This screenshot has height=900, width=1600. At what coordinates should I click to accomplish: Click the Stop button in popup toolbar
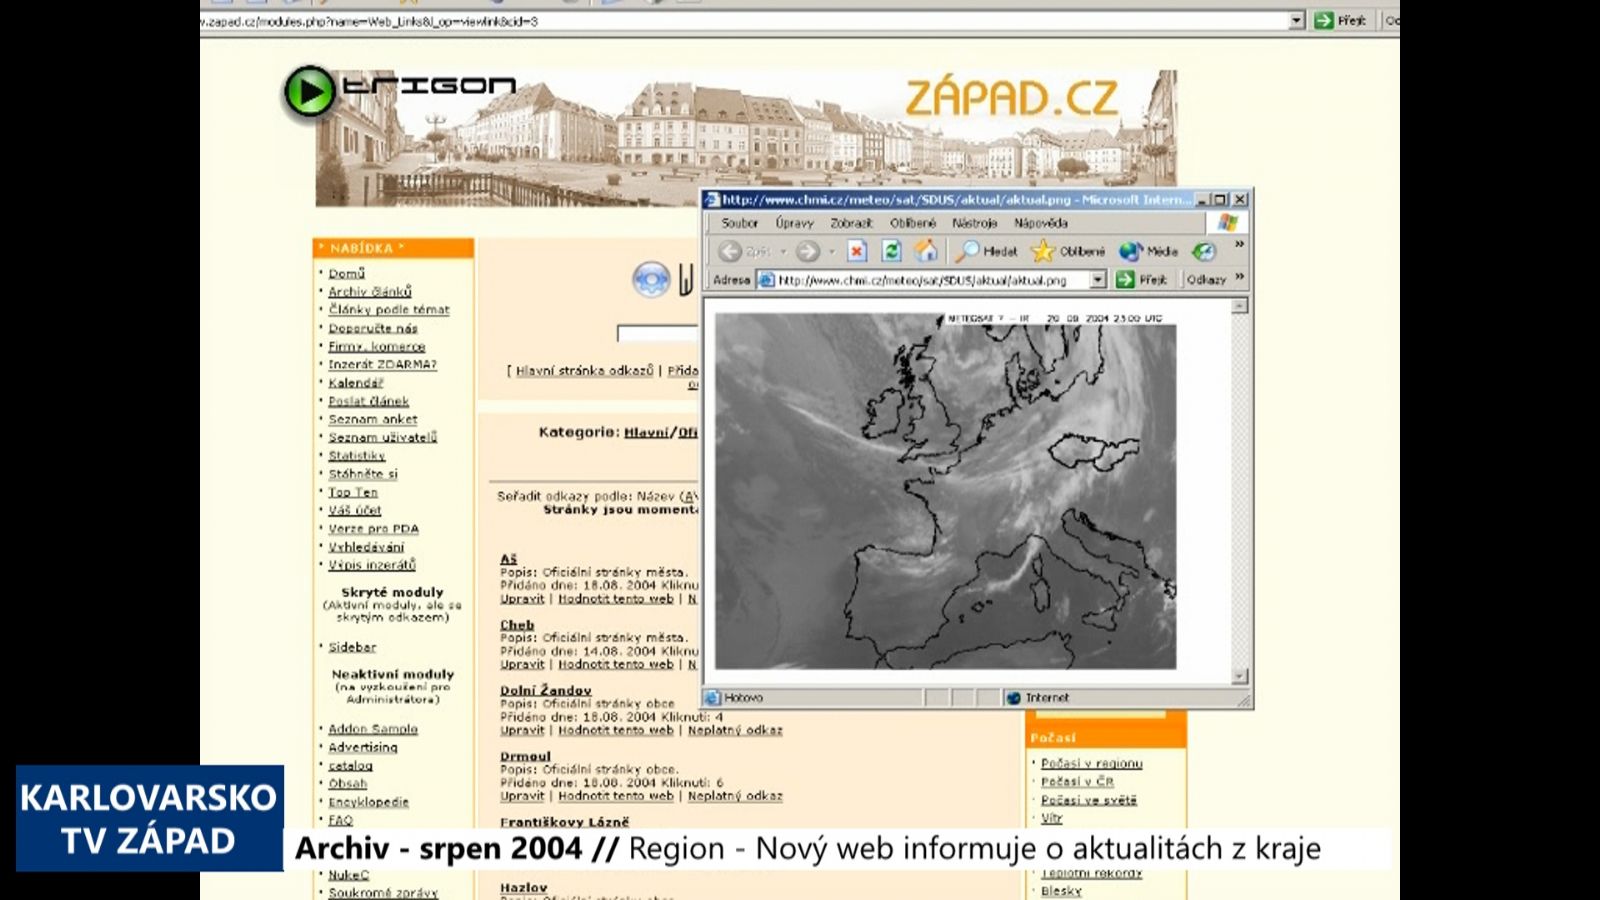point(857,251)
